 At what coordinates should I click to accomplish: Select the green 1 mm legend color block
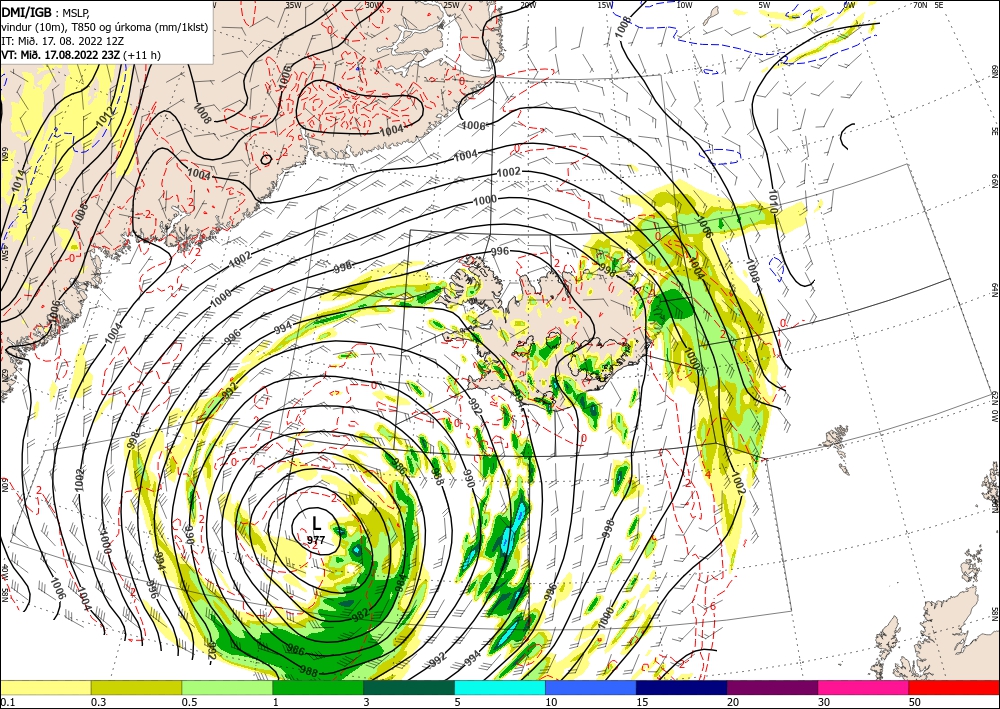[x=318, y=687]
